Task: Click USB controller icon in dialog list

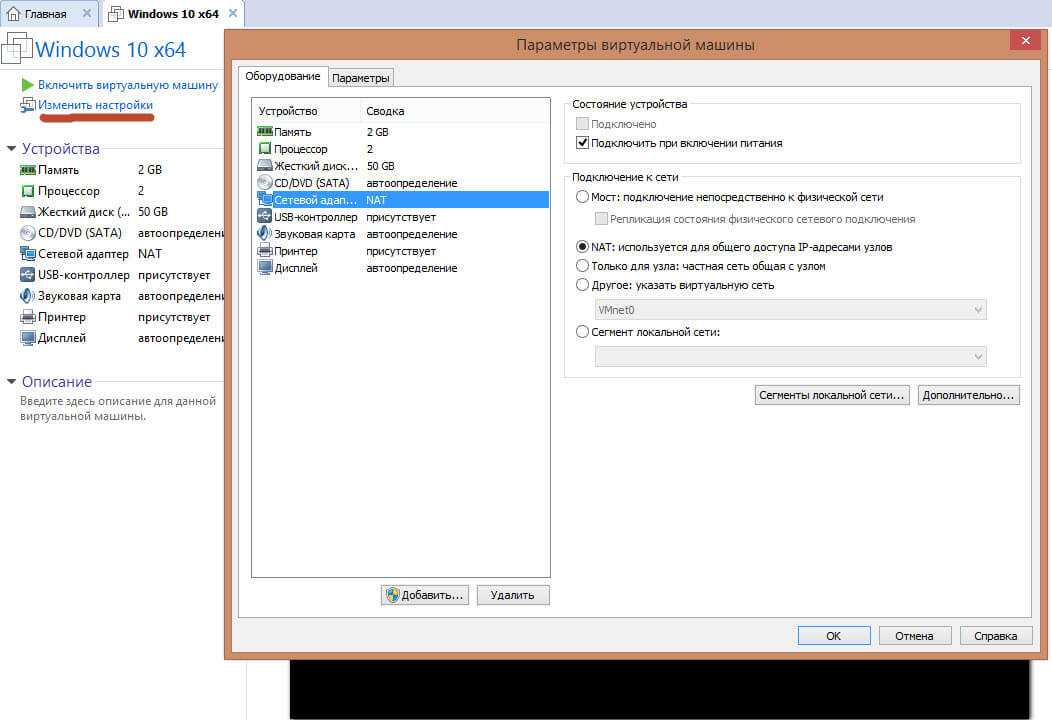Action: [265, 217]
